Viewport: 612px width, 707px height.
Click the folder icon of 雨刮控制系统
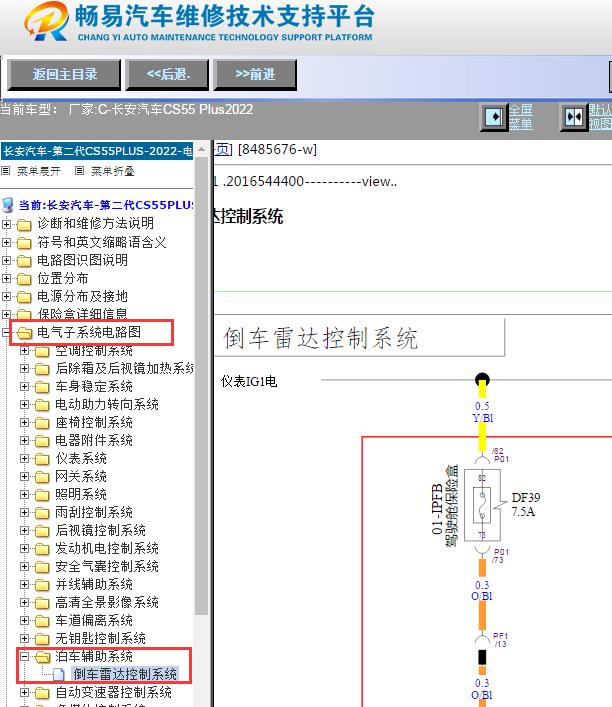pyautogui.click(x=42, y=513)
